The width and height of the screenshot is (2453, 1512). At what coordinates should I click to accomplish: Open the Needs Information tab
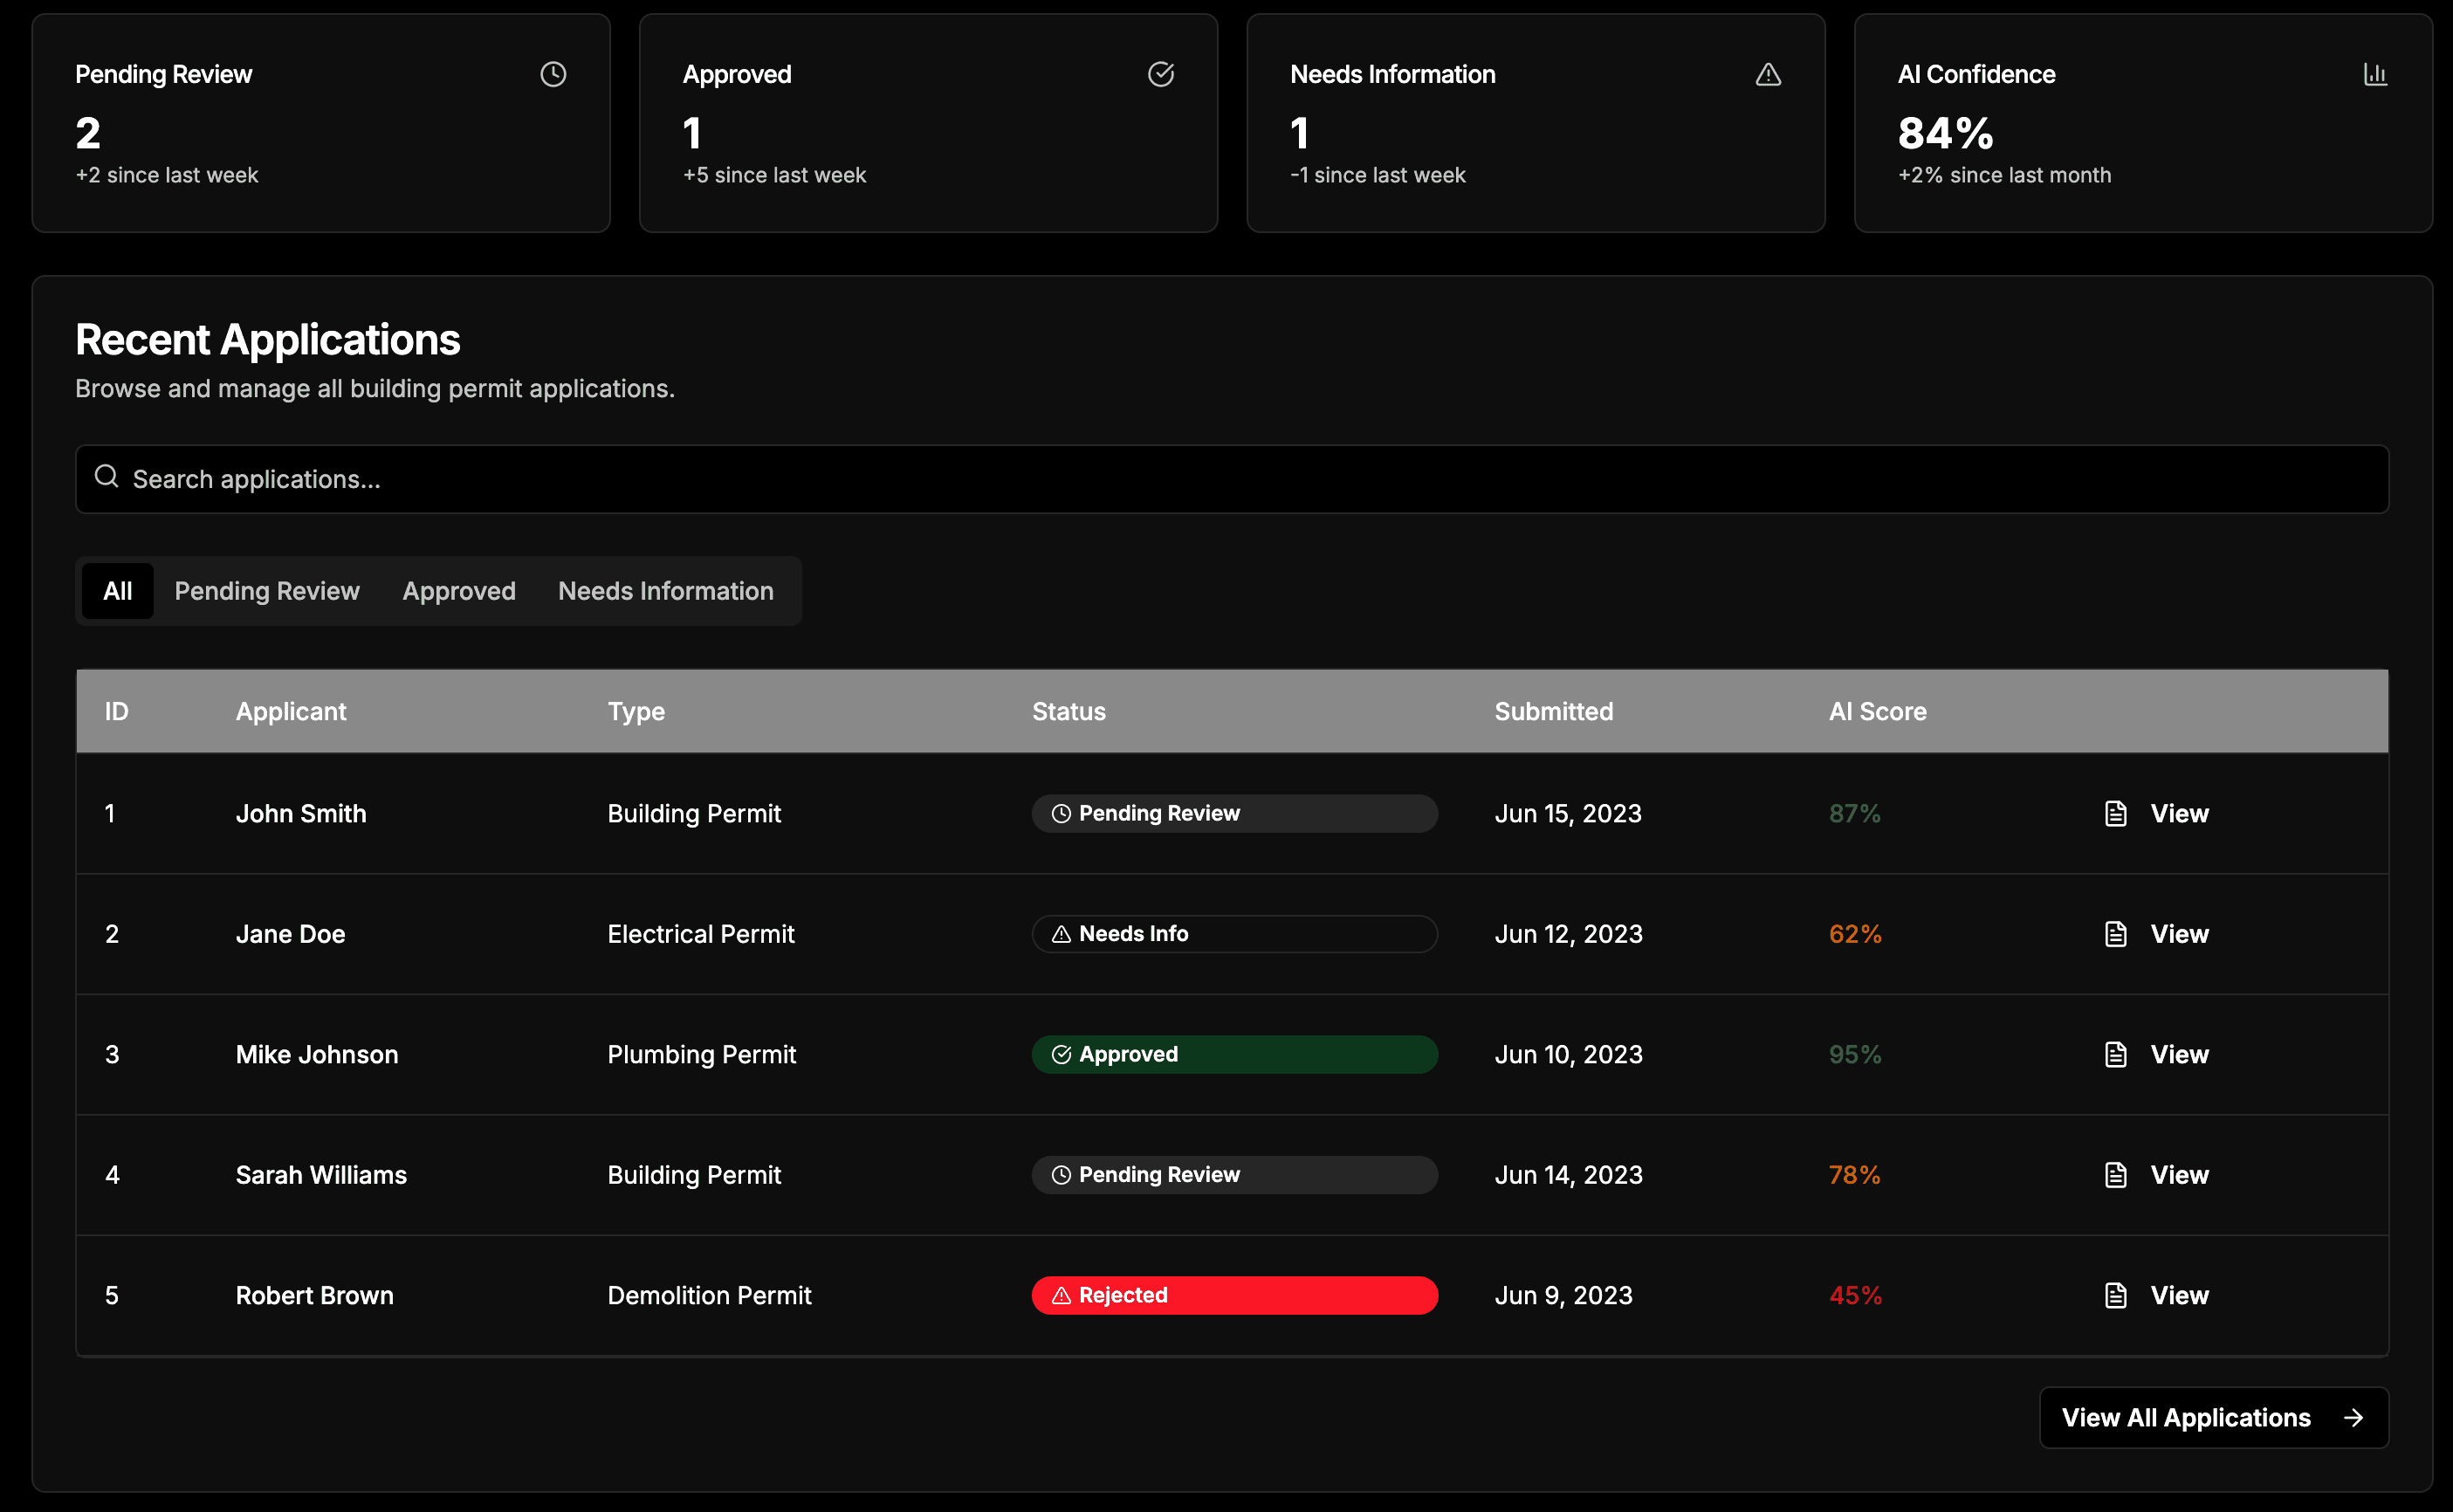[666, 591]
